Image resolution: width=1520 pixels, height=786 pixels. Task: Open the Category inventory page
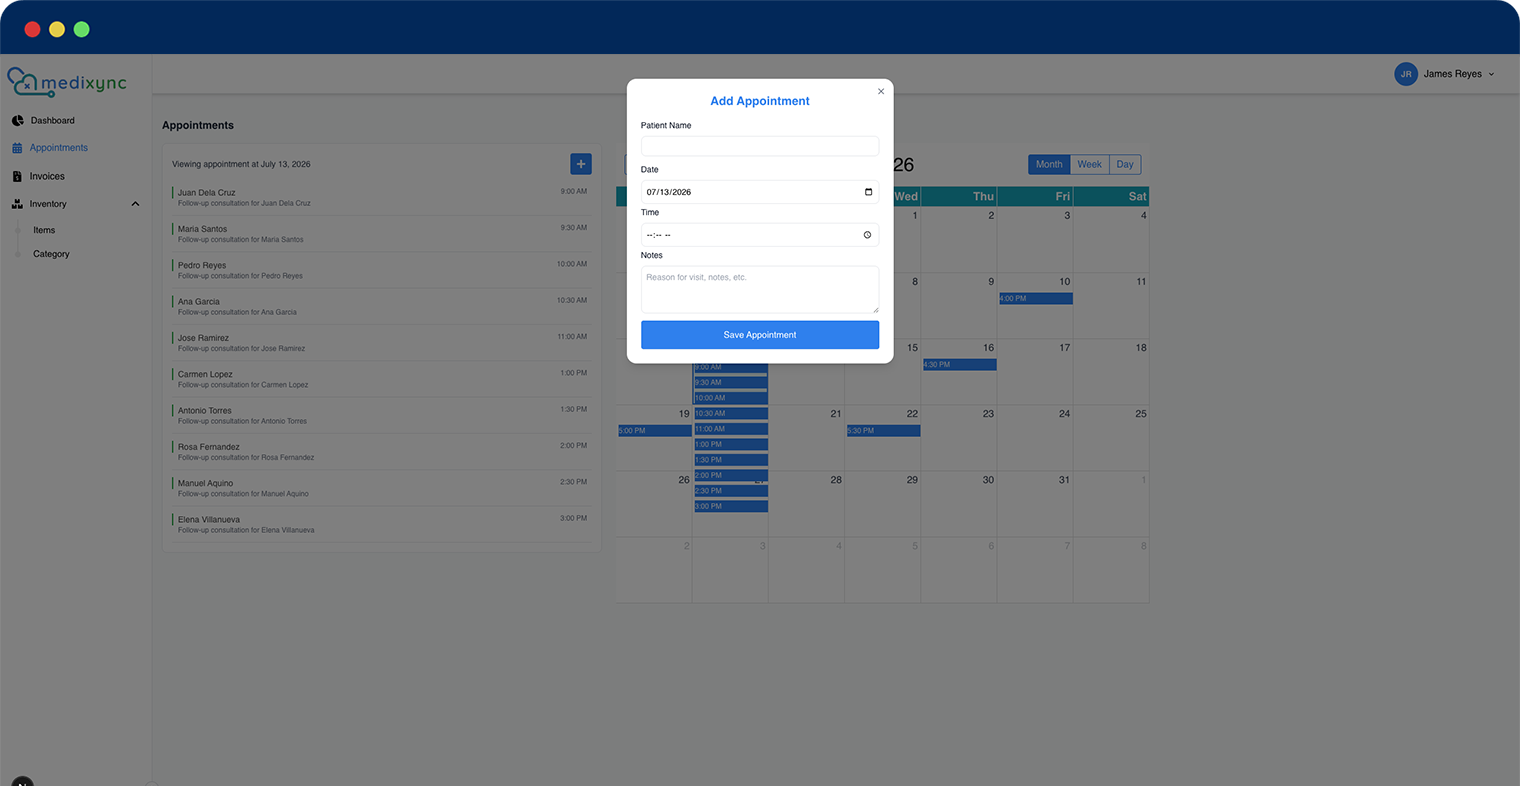tap(51, 254)
